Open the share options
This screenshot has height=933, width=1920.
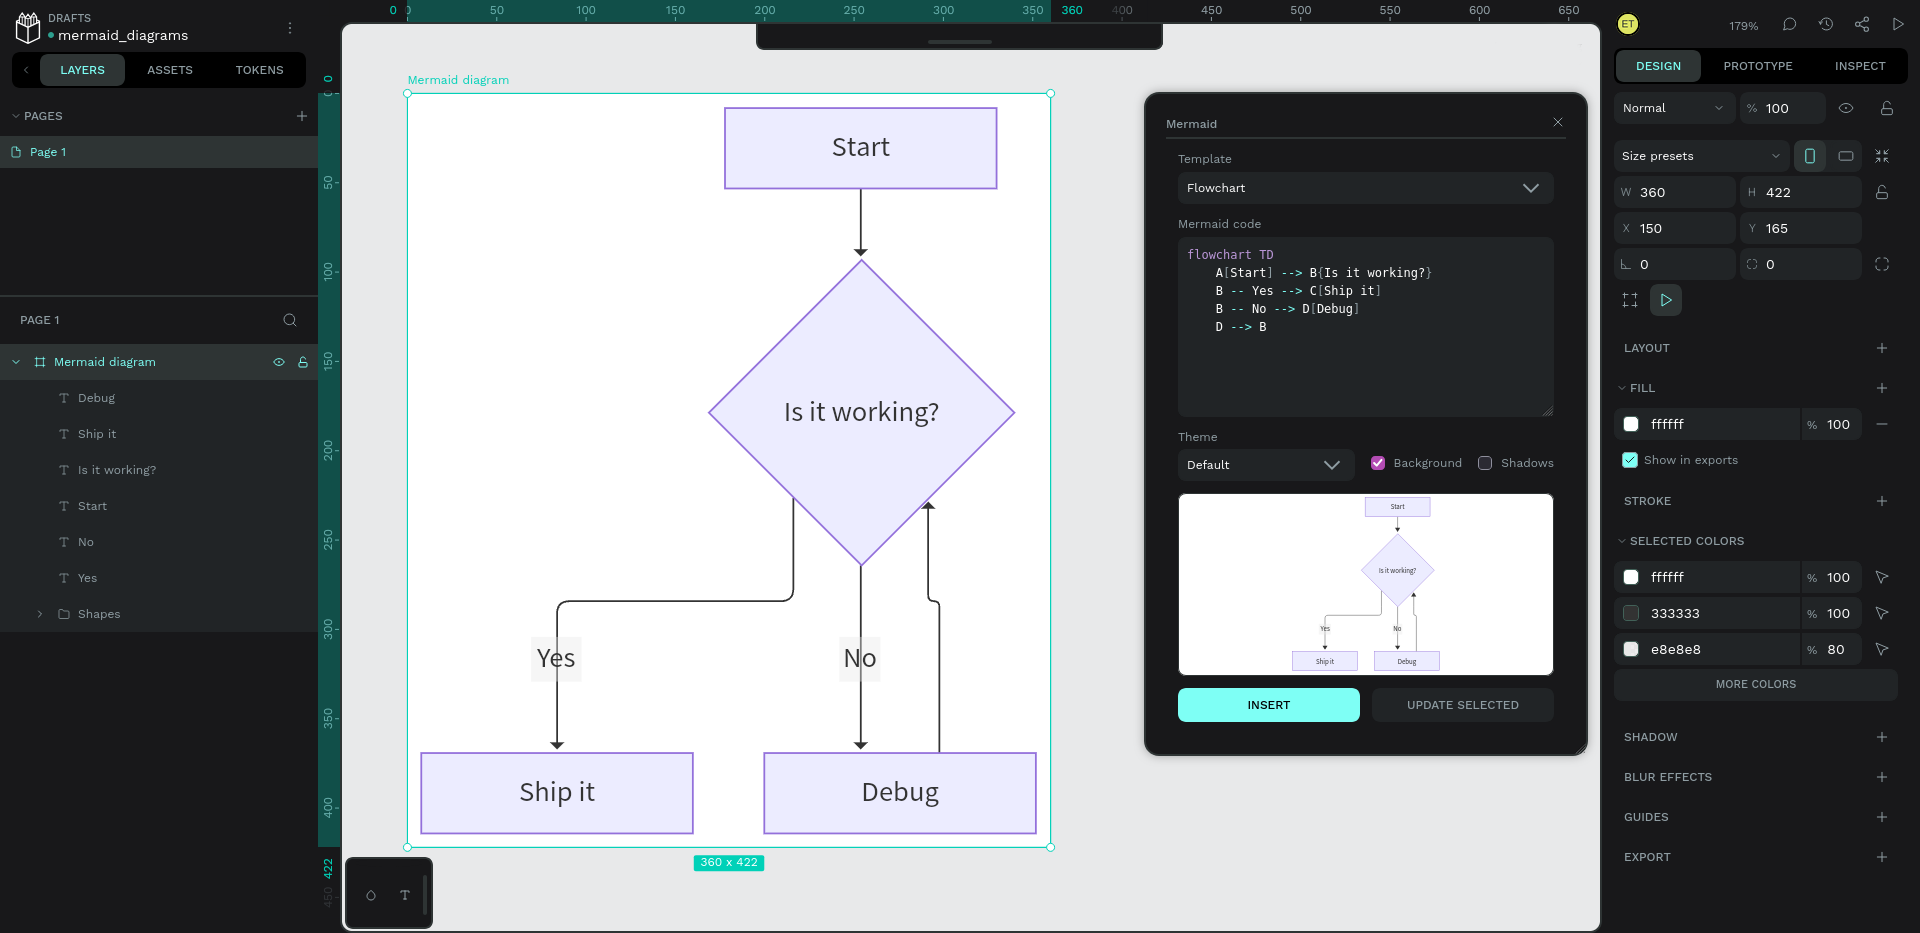tap(1862, 24)
